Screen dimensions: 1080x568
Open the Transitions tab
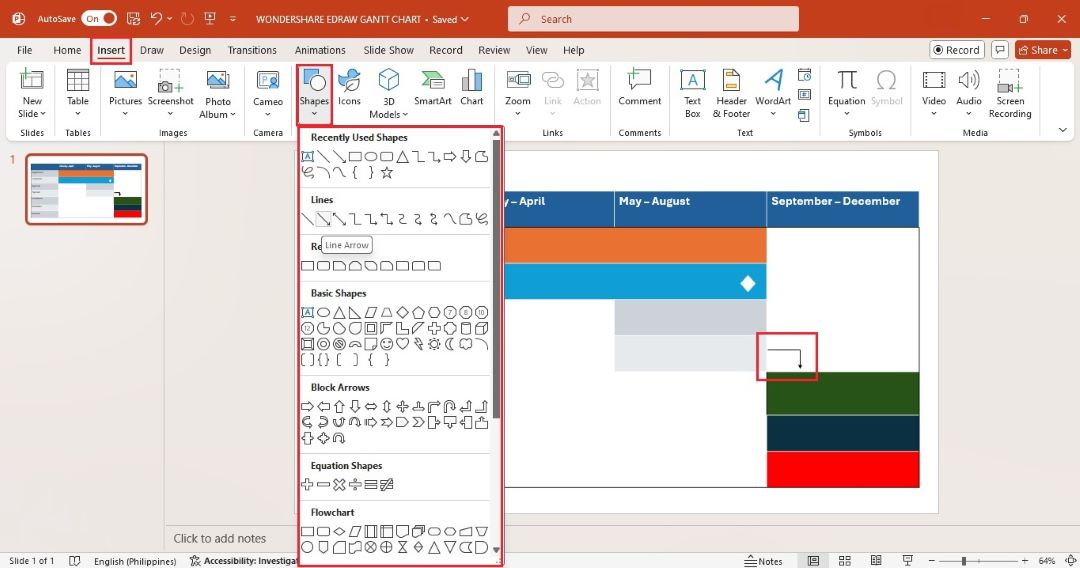point(252,50)
